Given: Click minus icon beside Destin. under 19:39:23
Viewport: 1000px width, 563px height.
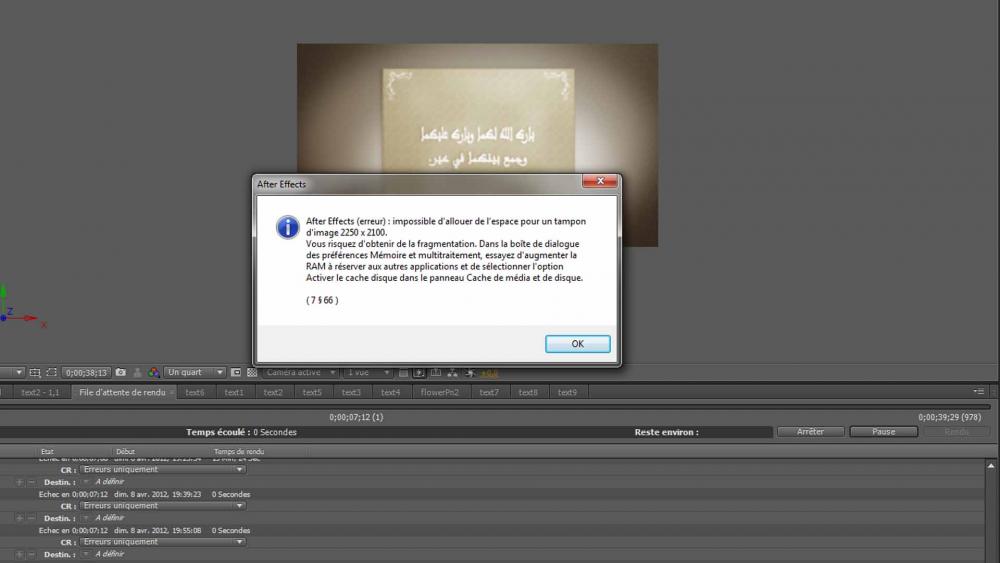Looking at the screenshot, I should [31, 518].
